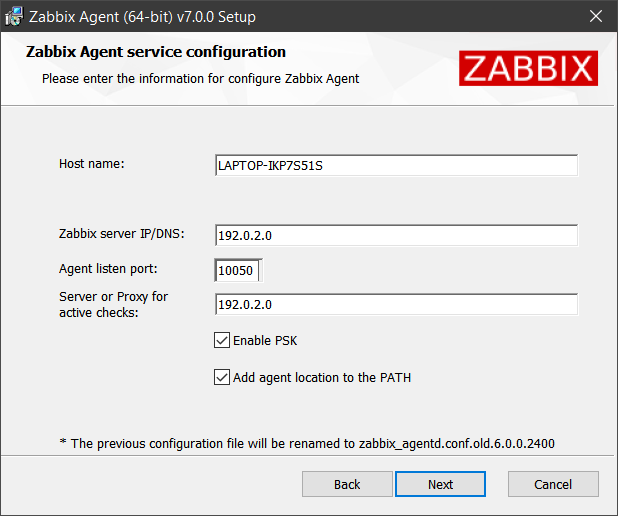
Task: Proceed with the Next button
Action: pos(440,484)
